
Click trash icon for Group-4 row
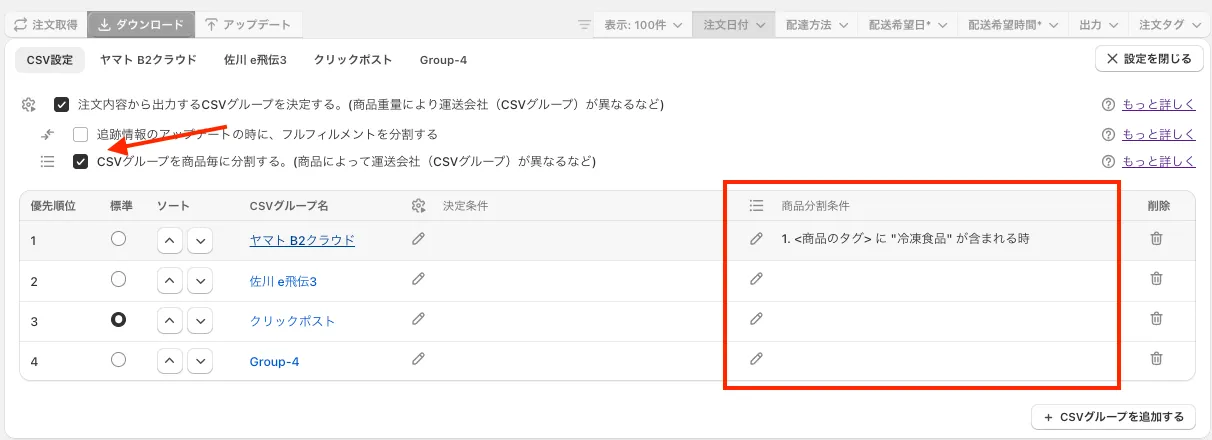tap(1156, 359)
